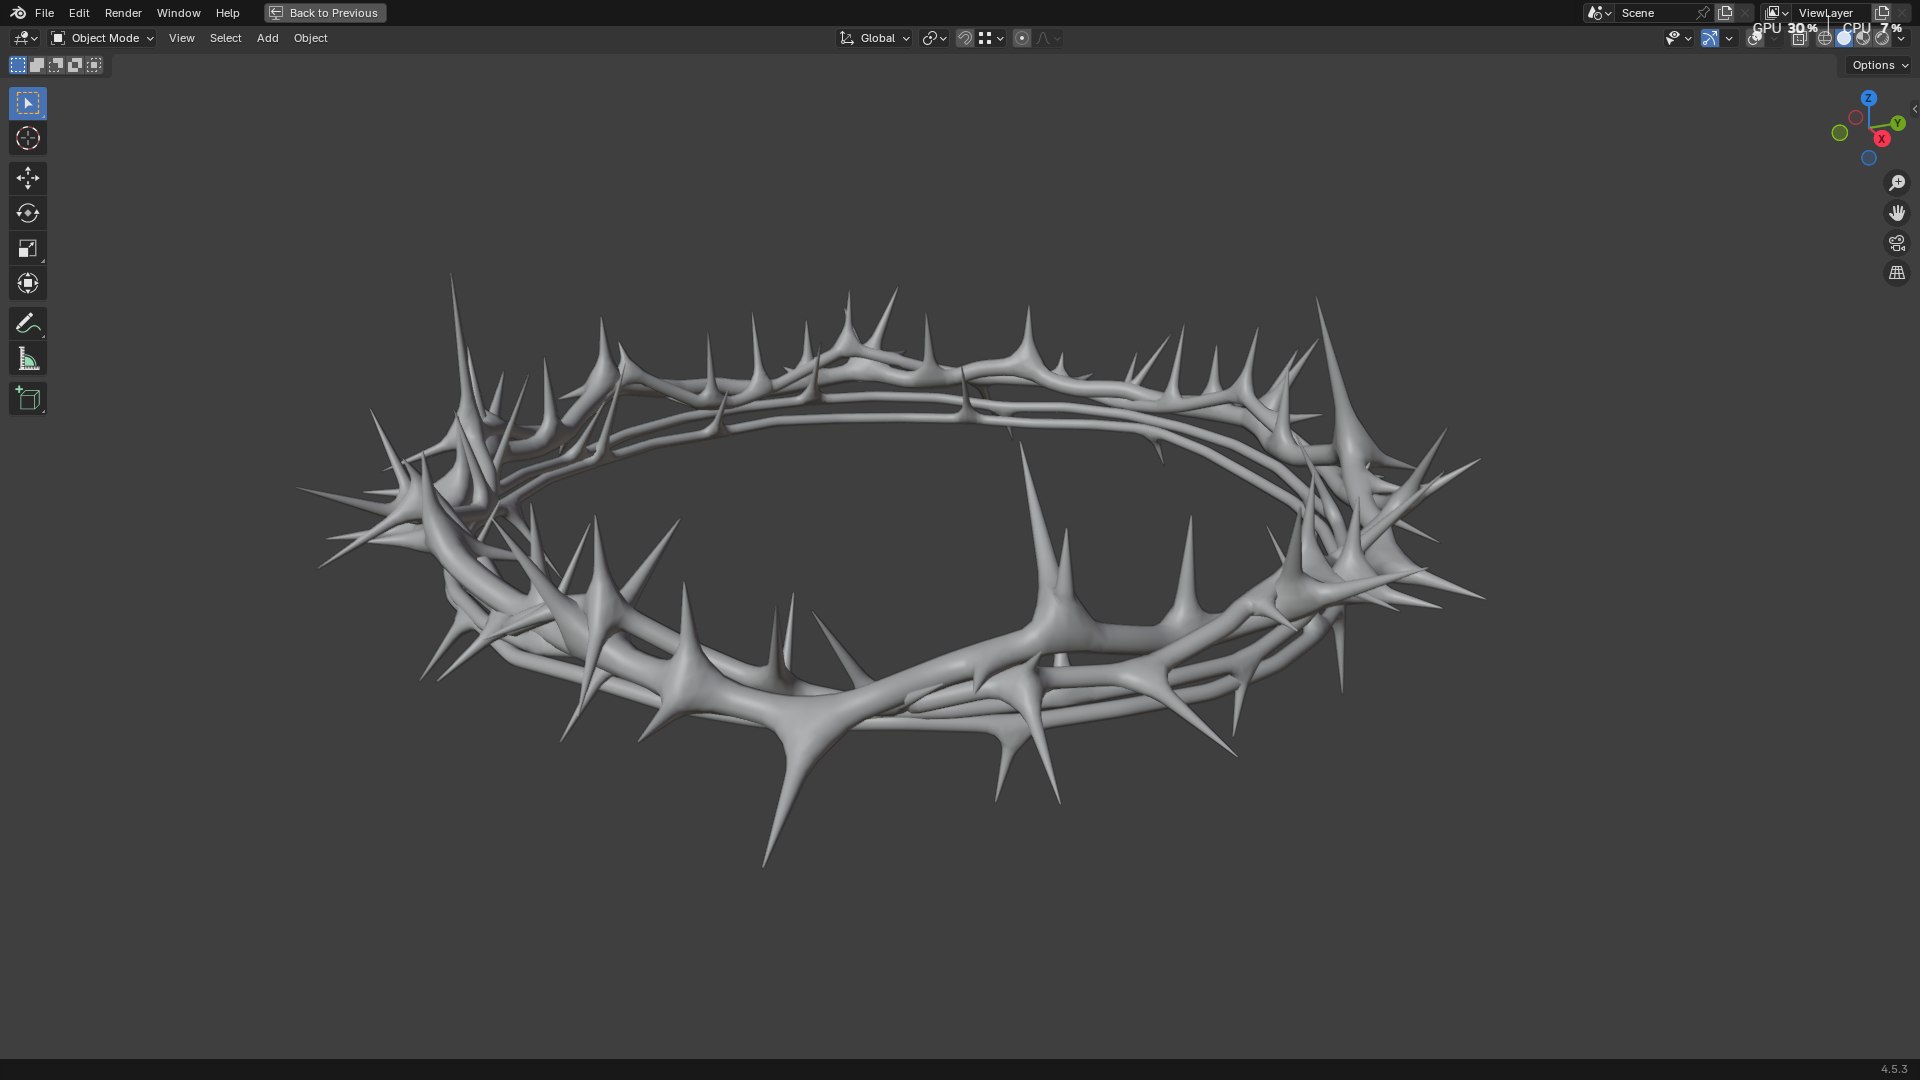Select the Select Box tool
Image resolution: width=1920 pixels, height=1080 pixels.
point(28,103)
